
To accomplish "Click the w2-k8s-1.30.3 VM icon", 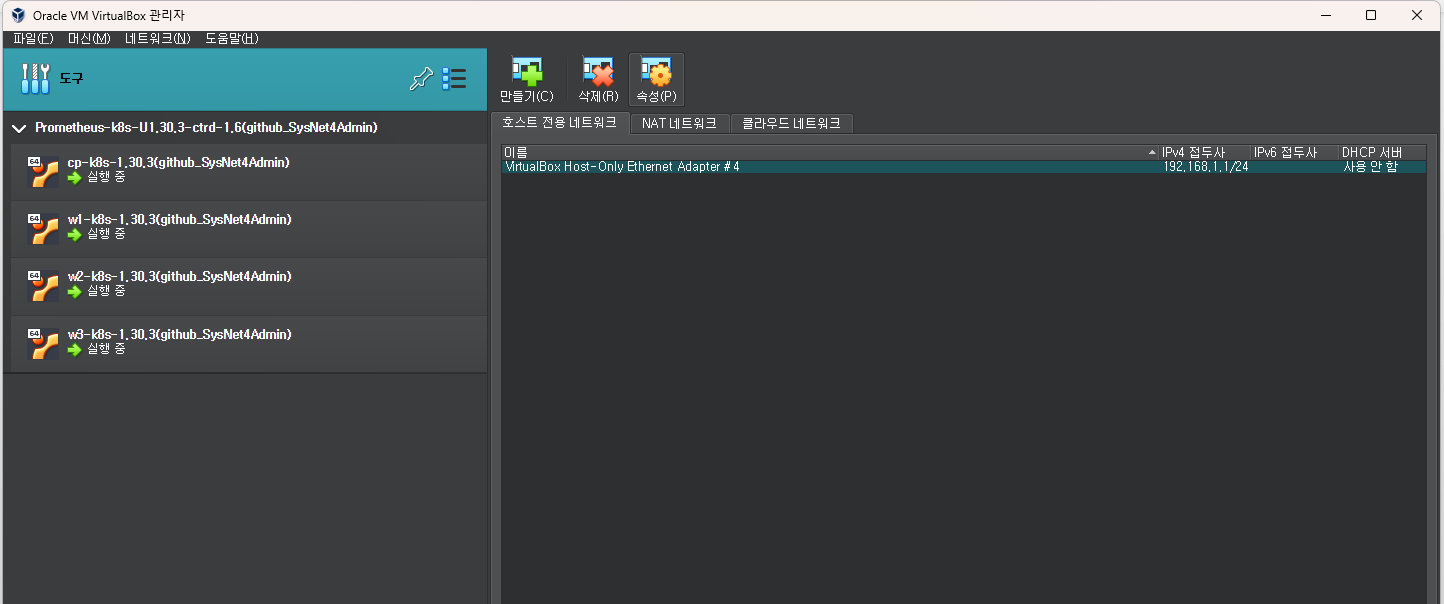I will point(43,286).
